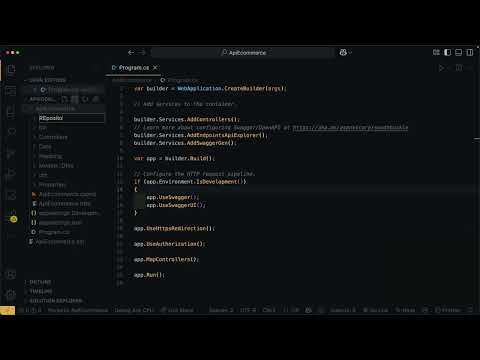Open the Manage gear icon in activity bar
The image size is (480, 360).
point(11,295)
